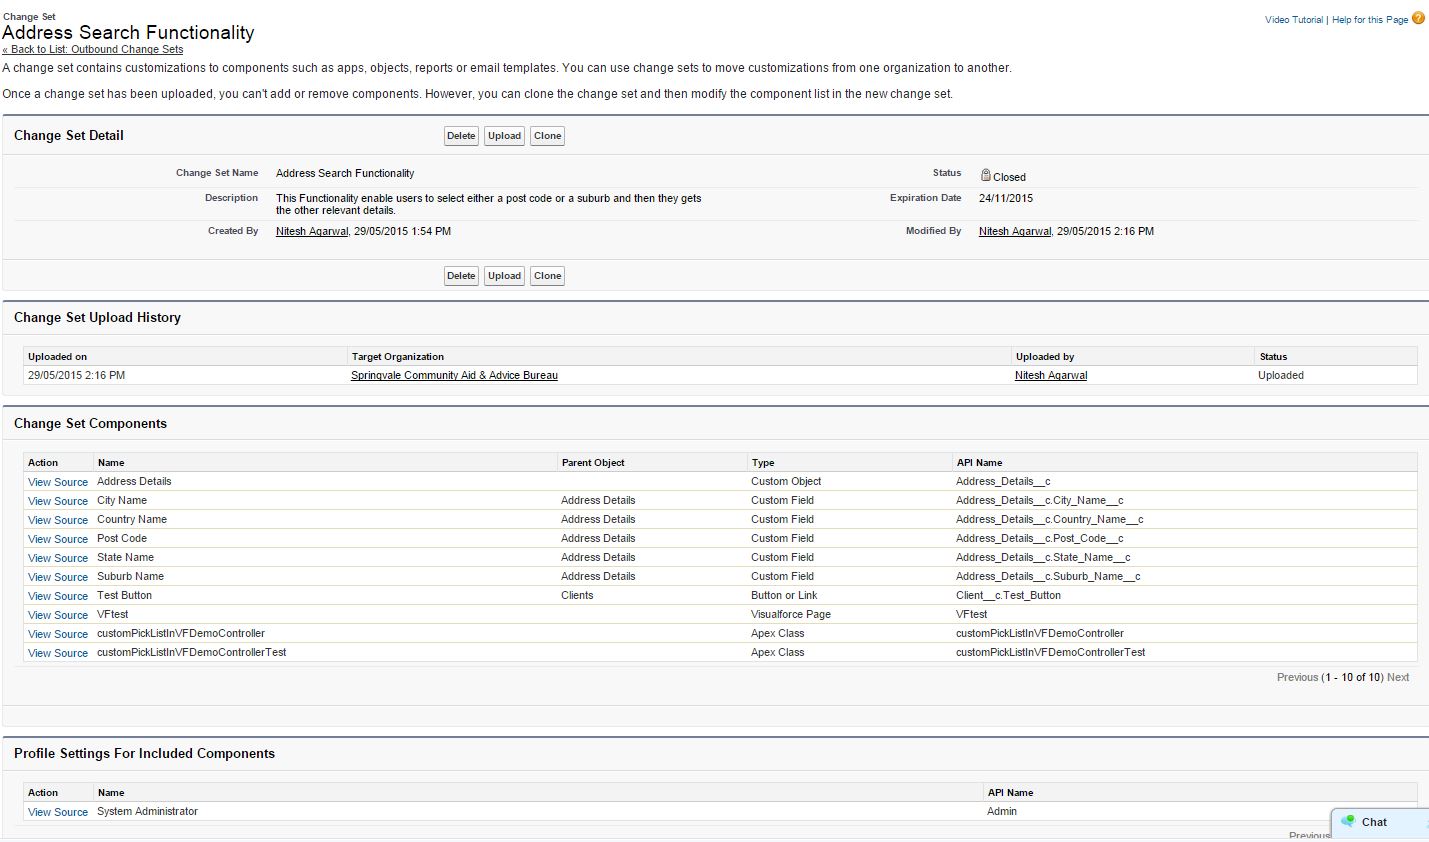View source of the City Name field
This screenshot has height=842, width=1429.
click(58, 501)
